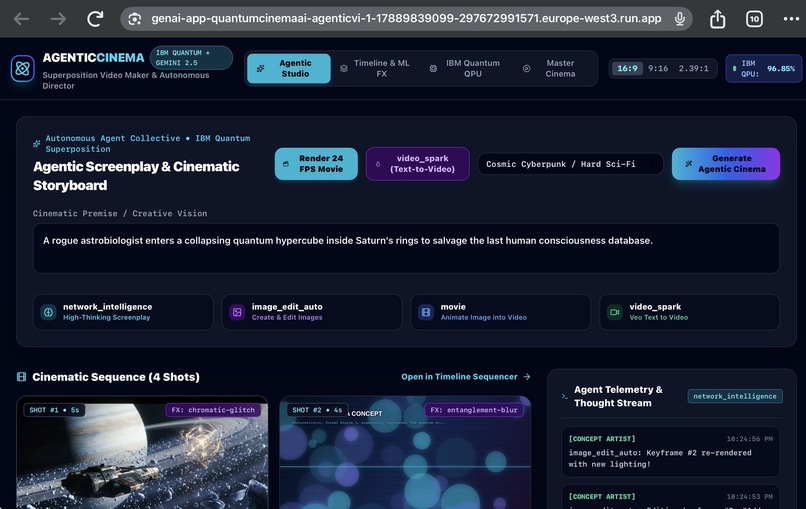806x509 pixels.
Task: Go forward with the browser forward arrow
Action: pos(58,19)
